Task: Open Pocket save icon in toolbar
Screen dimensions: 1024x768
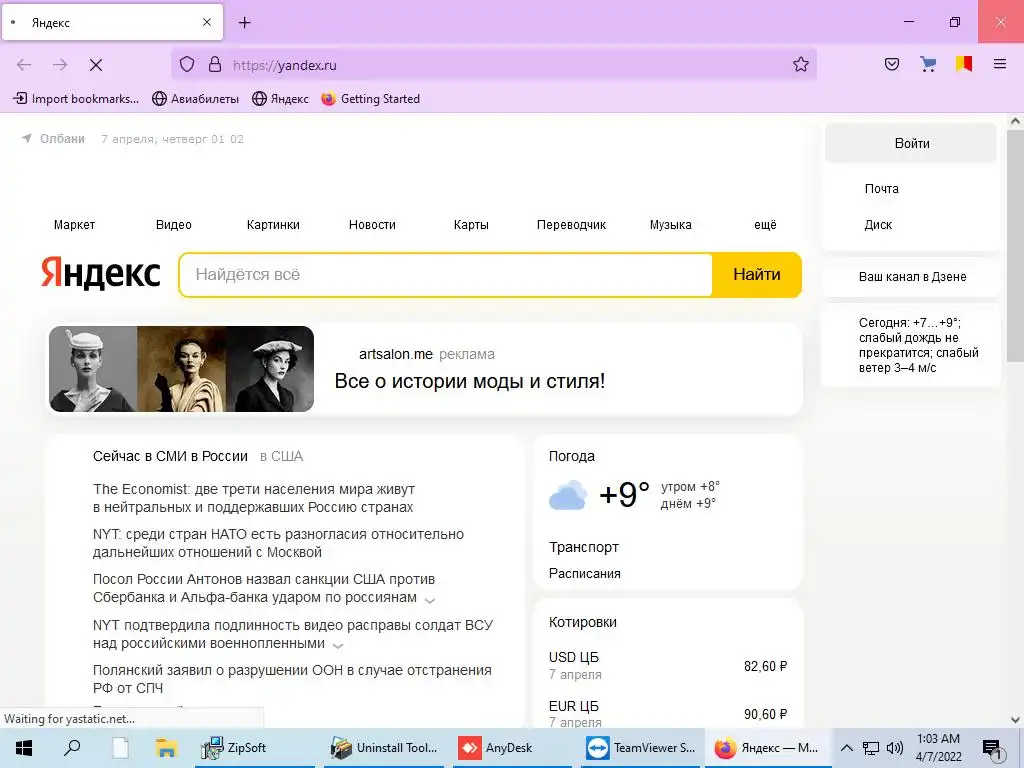Action: [x=892, y=64]
